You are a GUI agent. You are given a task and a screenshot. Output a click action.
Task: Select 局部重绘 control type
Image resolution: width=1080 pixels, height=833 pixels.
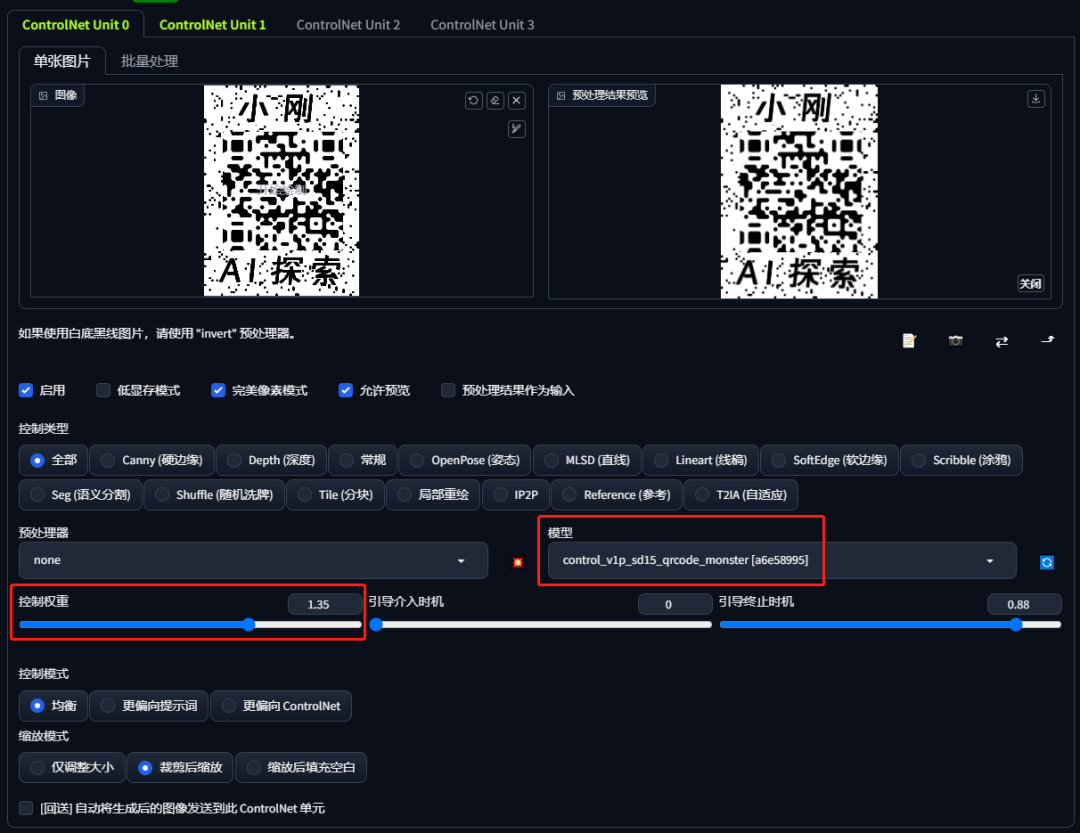click(x=433, y=495)
